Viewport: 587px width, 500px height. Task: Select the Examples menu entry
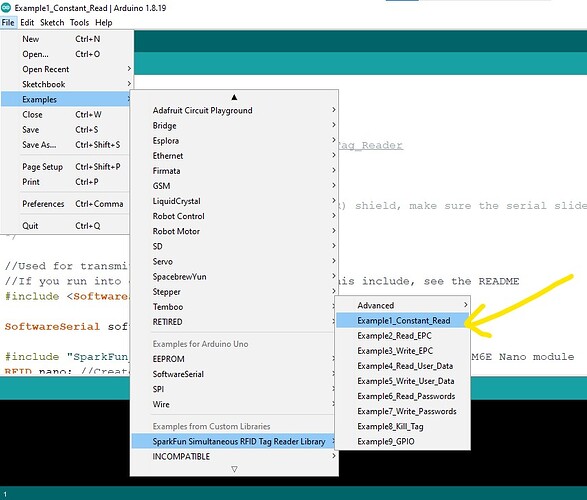pyautogui.click(x=66, y=99)
